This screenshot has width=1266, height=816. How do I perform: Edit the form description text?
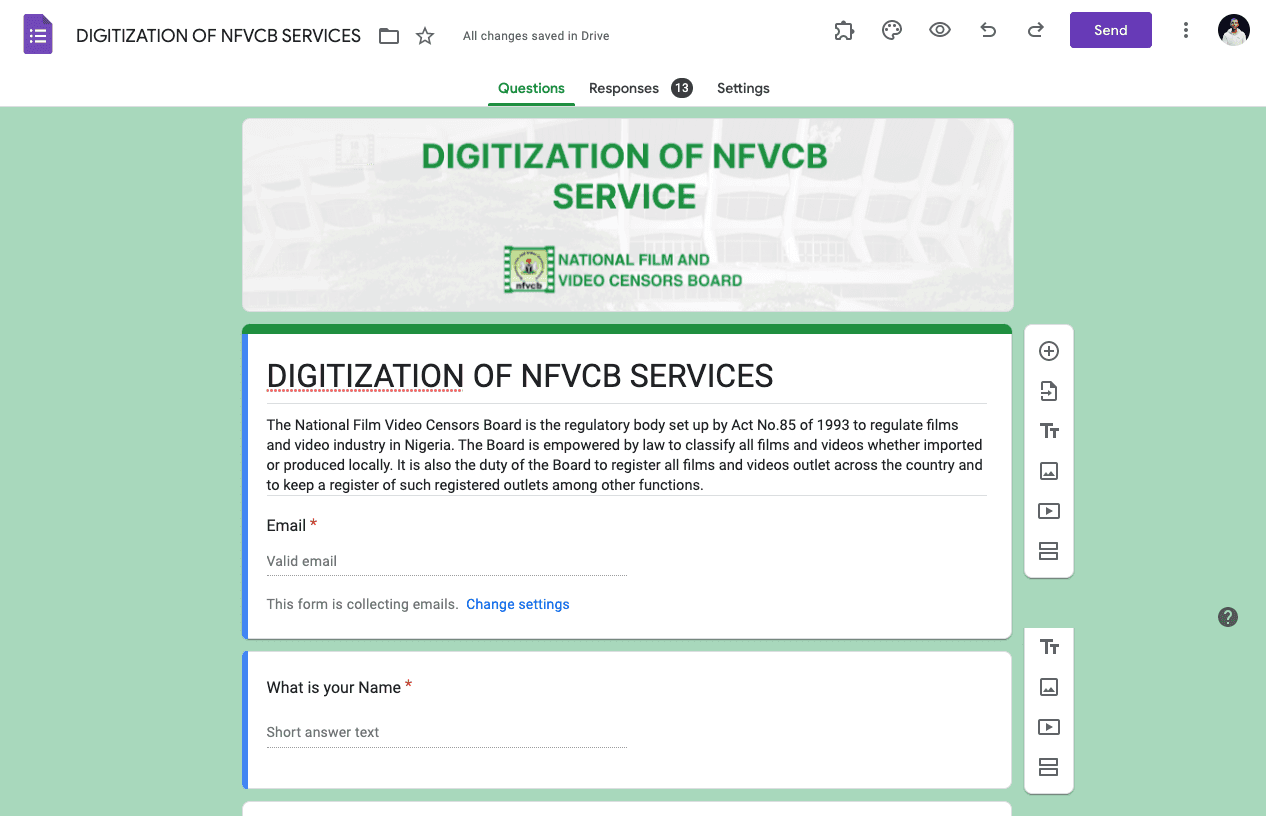[626, 455]
